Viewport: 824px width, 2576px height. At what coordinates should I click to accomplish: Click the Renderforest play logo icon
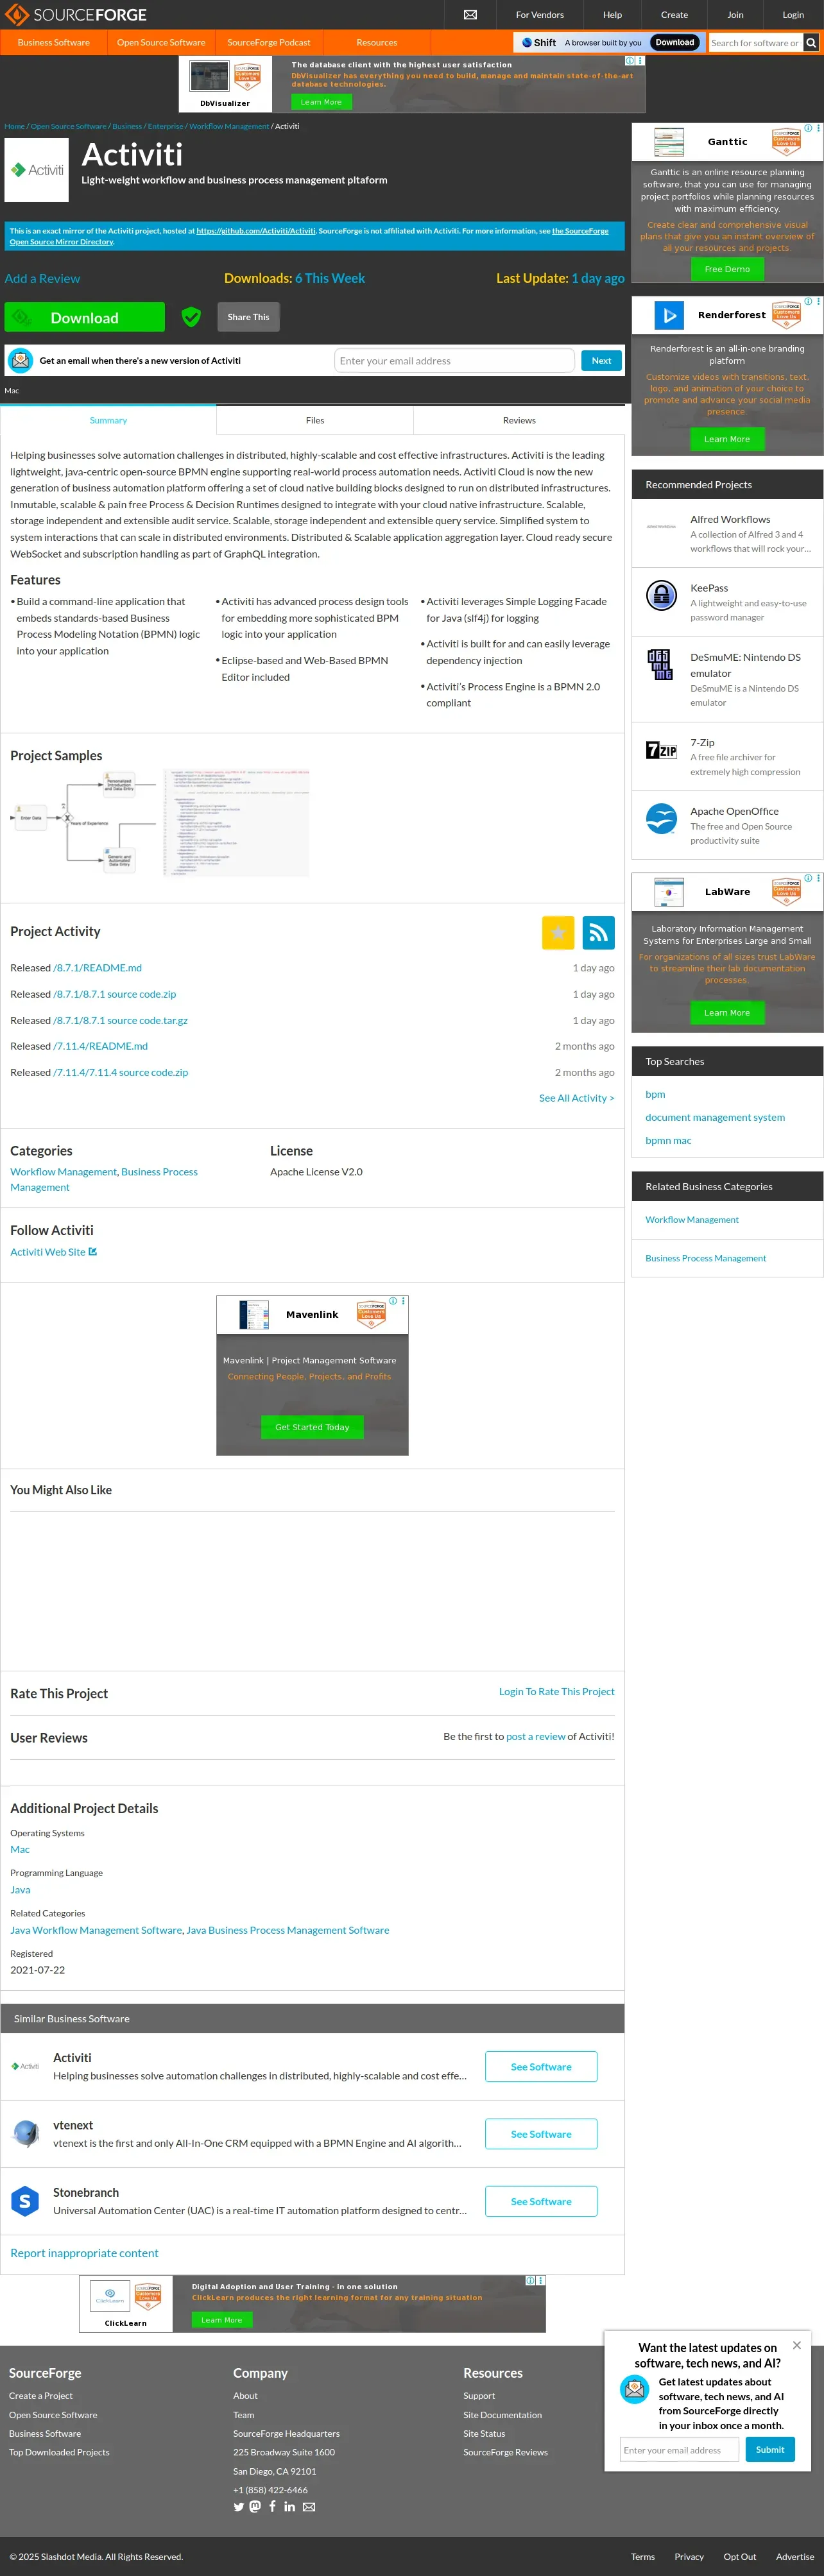[669, 315]
